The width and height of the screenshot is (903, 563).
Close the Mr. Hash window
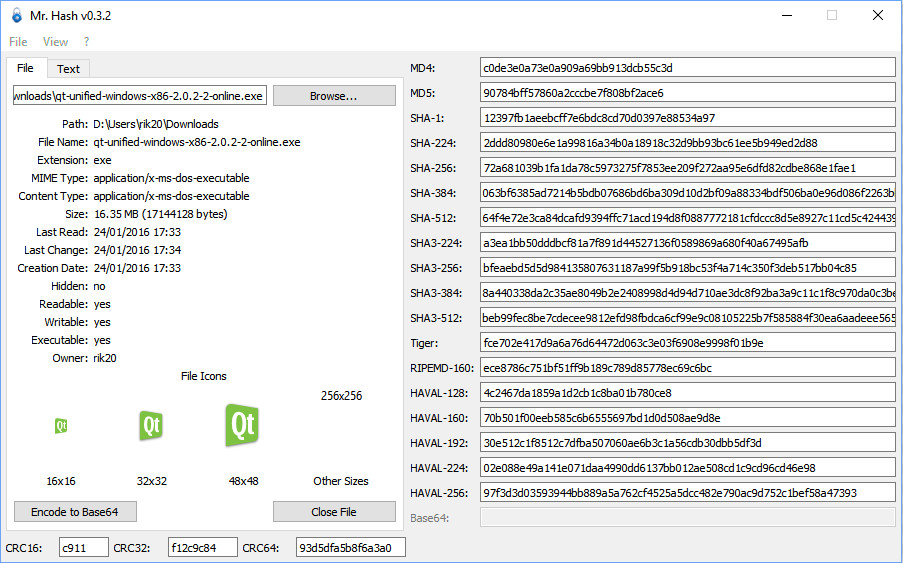tap(878, 16)
